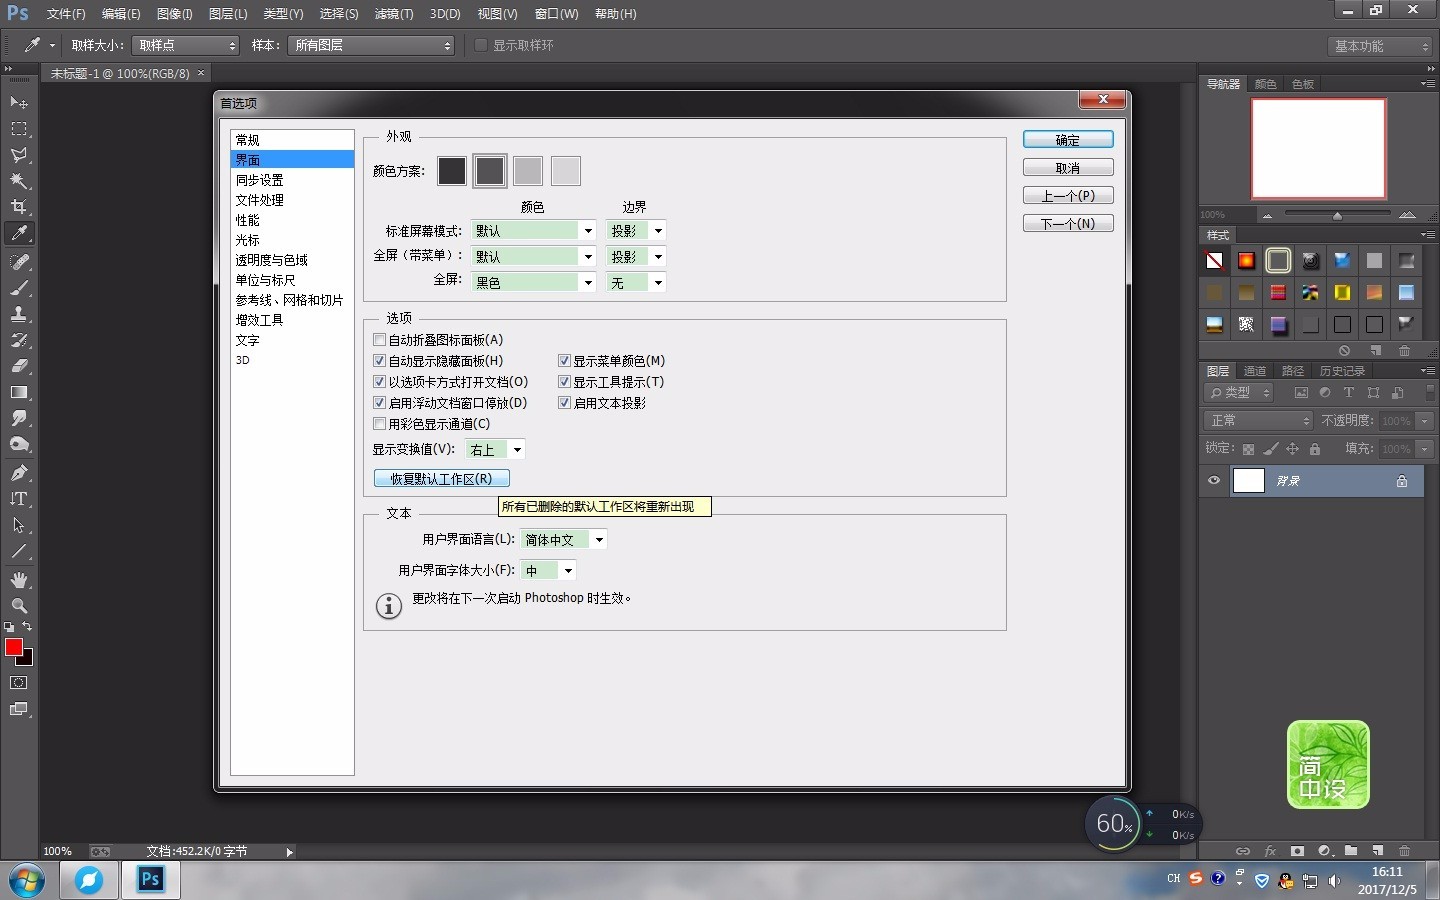Select the Horizontal Type tool
Viewport: 1440px width, 900px height.
(19, 499)
